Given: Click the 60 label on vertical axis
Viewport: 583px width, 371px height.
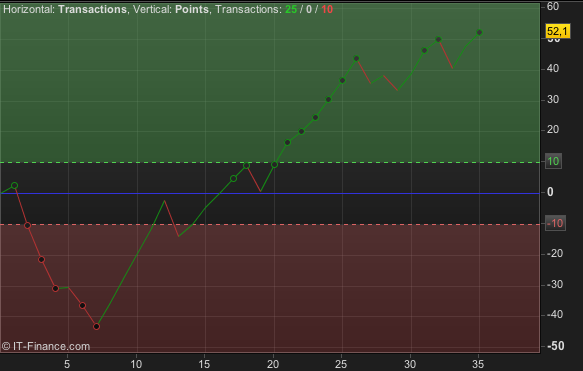Looking at the screenshot, I should 553,6.
